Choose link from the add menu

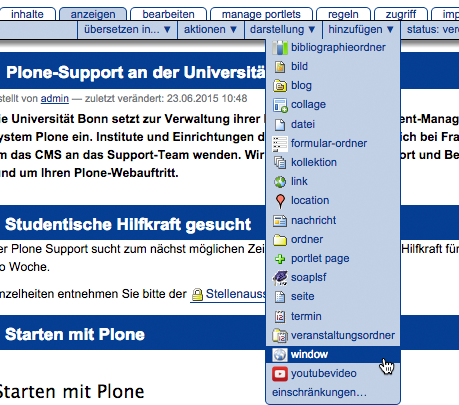(x=333, y=182)
